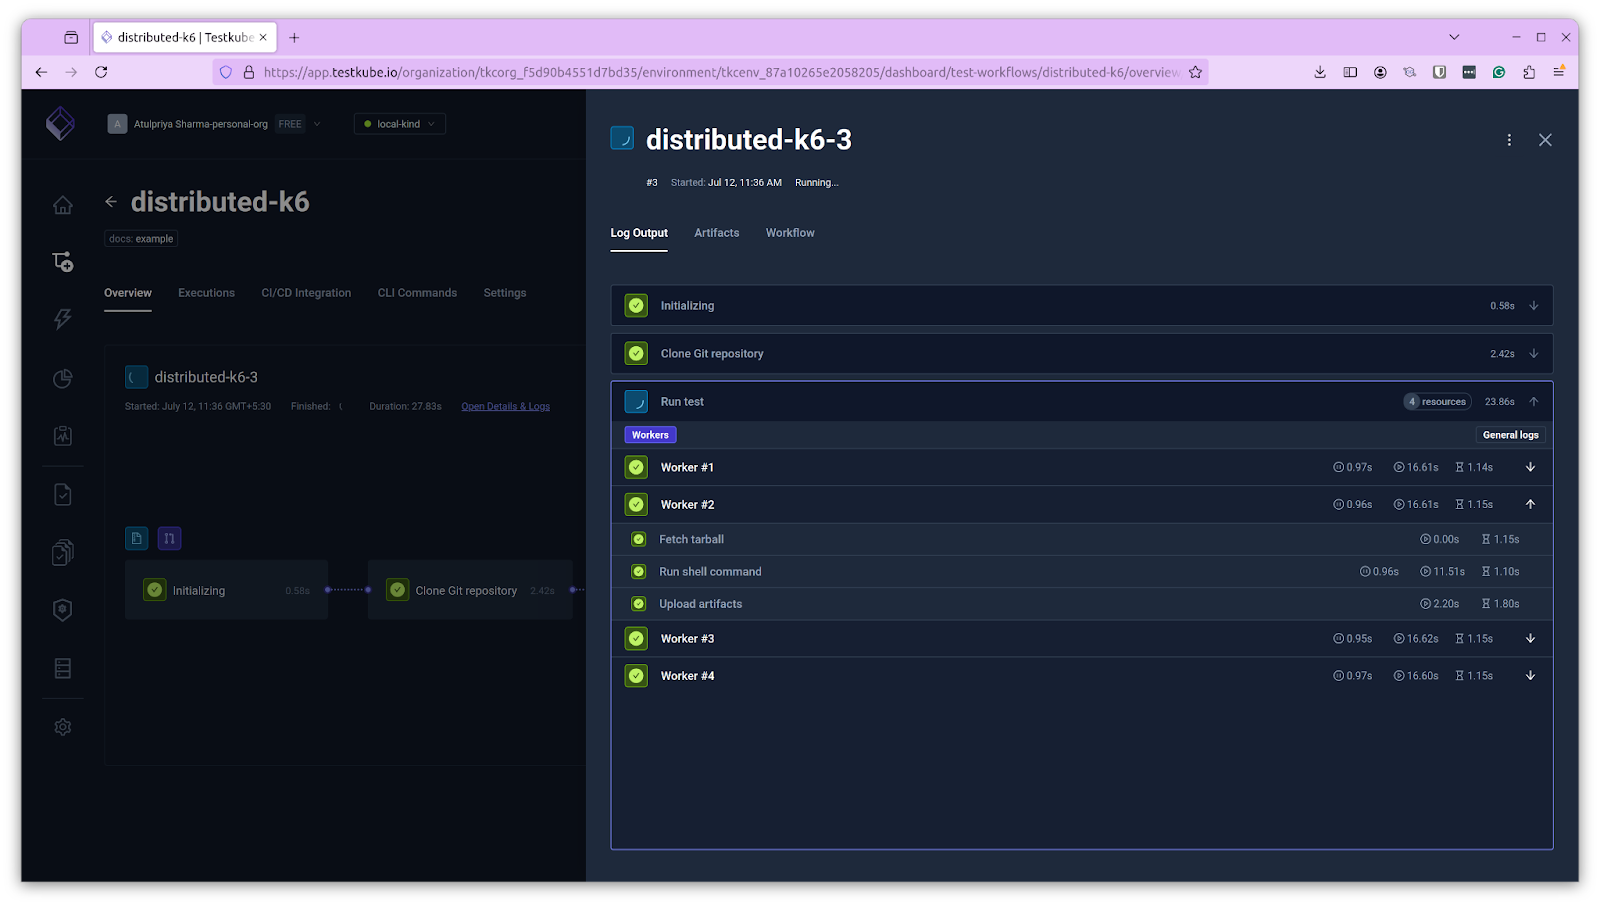Viewport: 1600px width, 905px height.
Task: Open the CLI Commands tab
Action: pos(417,293)
